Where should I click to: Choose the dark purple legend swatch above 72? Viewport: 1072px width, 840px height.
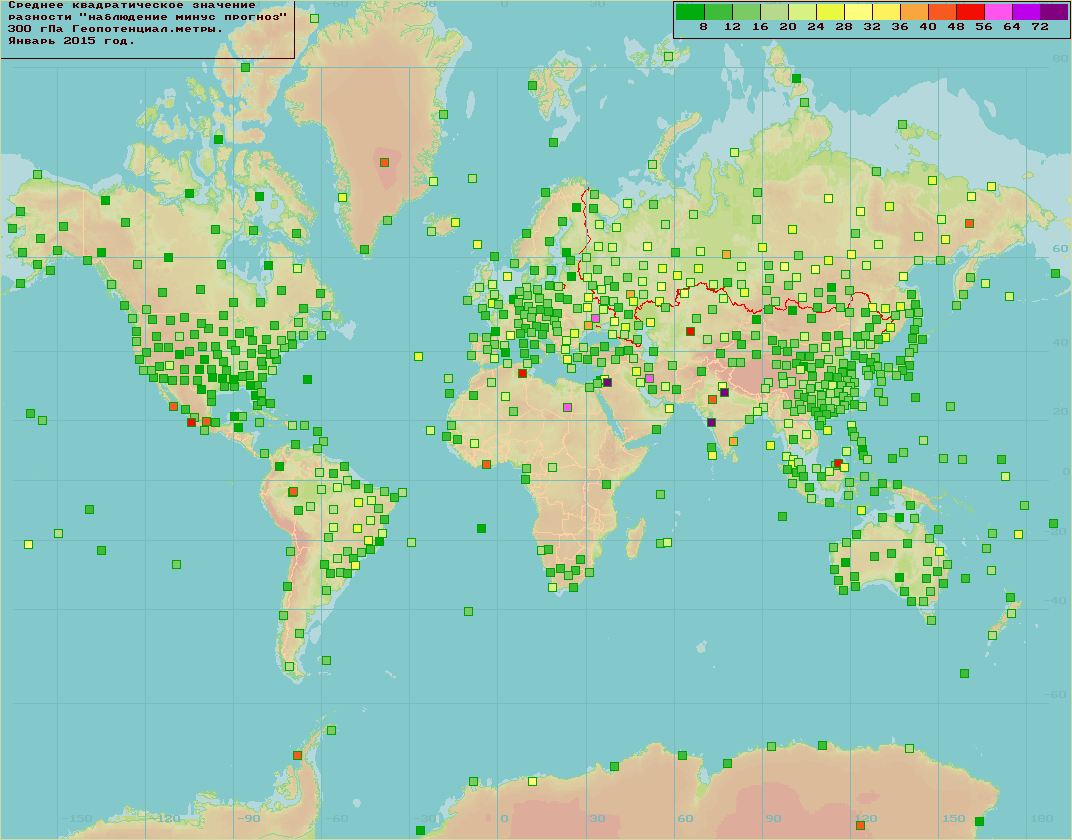pos(1054,12)
